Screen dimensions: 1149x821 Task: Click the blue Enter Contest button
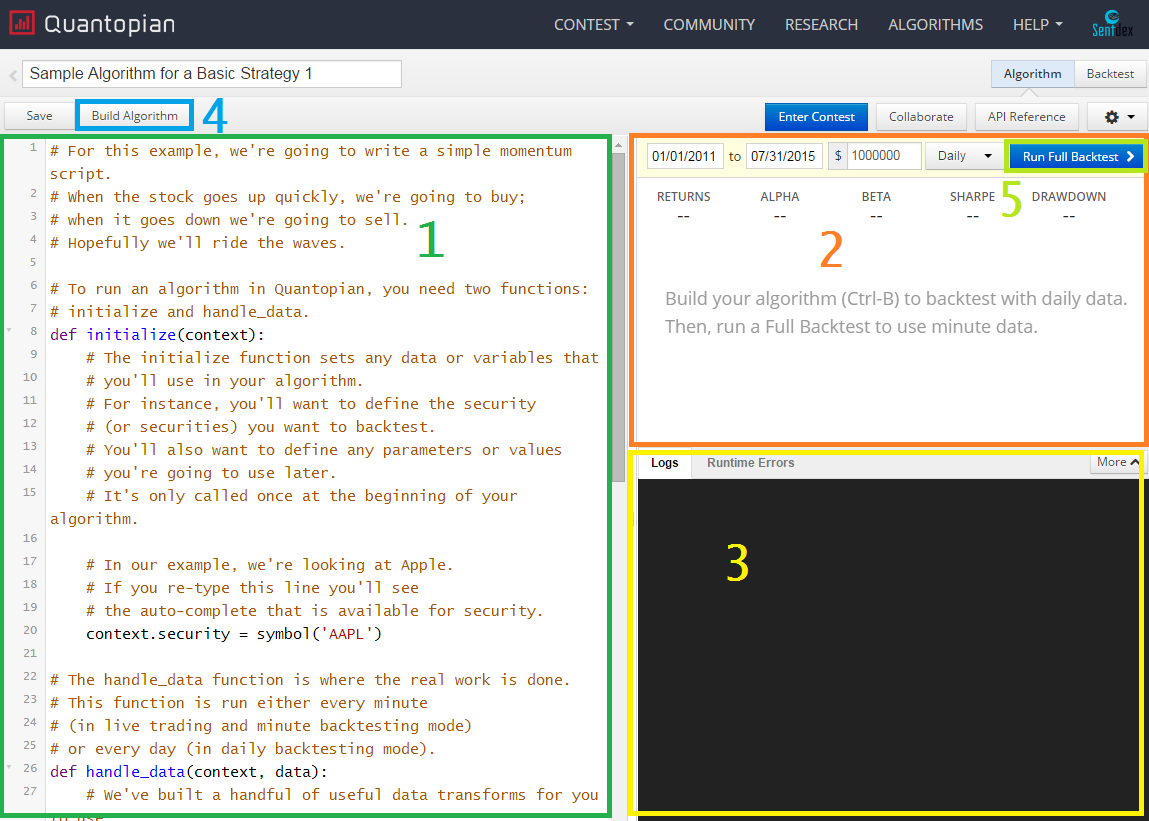click(x=816, y=117)
